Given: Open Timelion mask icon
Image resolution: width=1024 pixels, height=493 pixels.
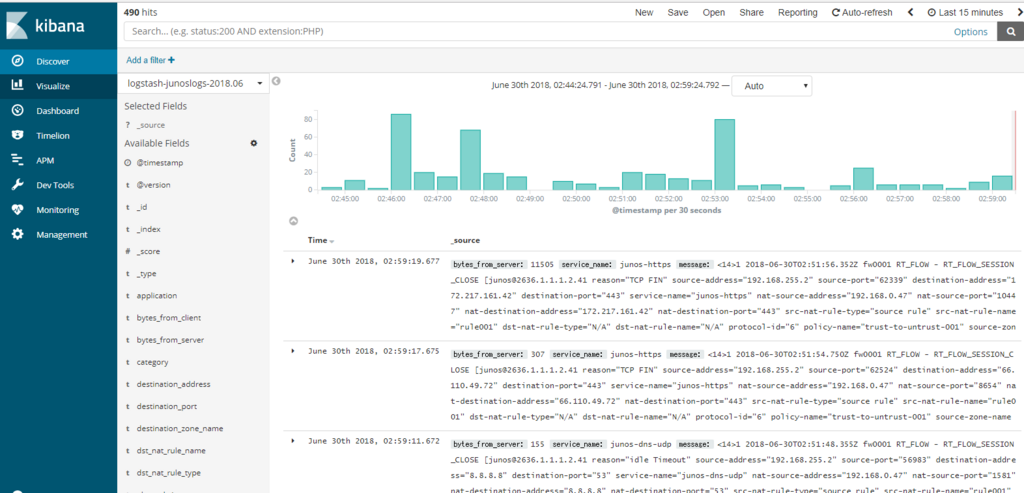Looking at the screenshot, I should point(18,135).
